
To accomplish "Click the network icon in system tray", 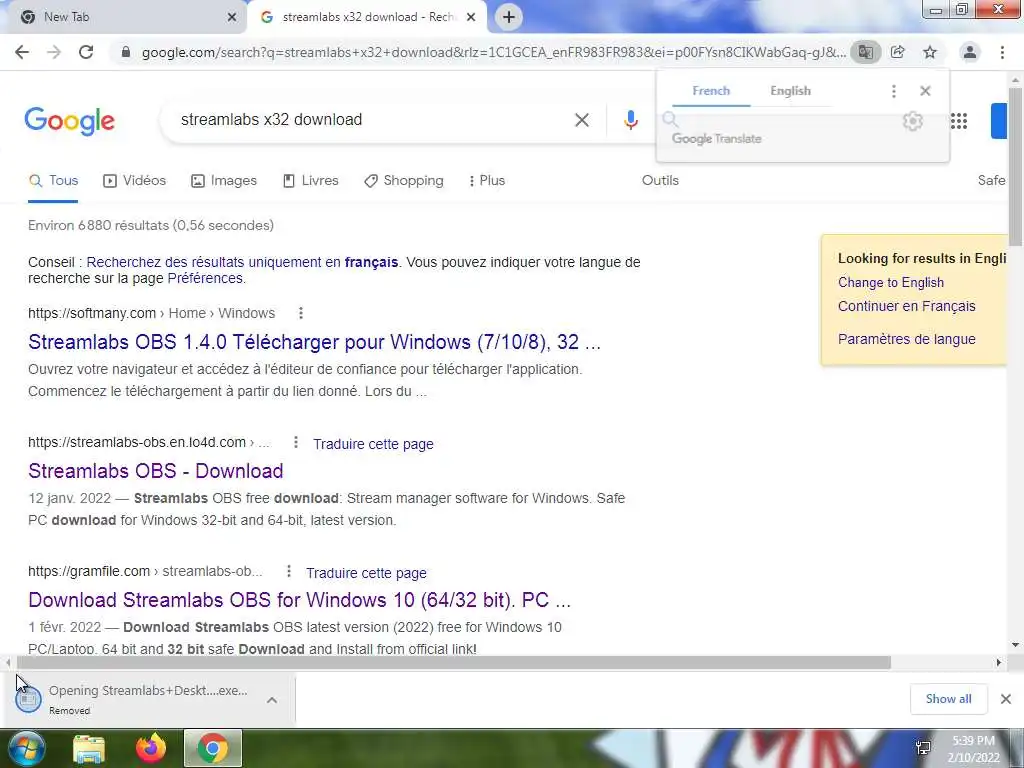I will click(x=923, y=748).
